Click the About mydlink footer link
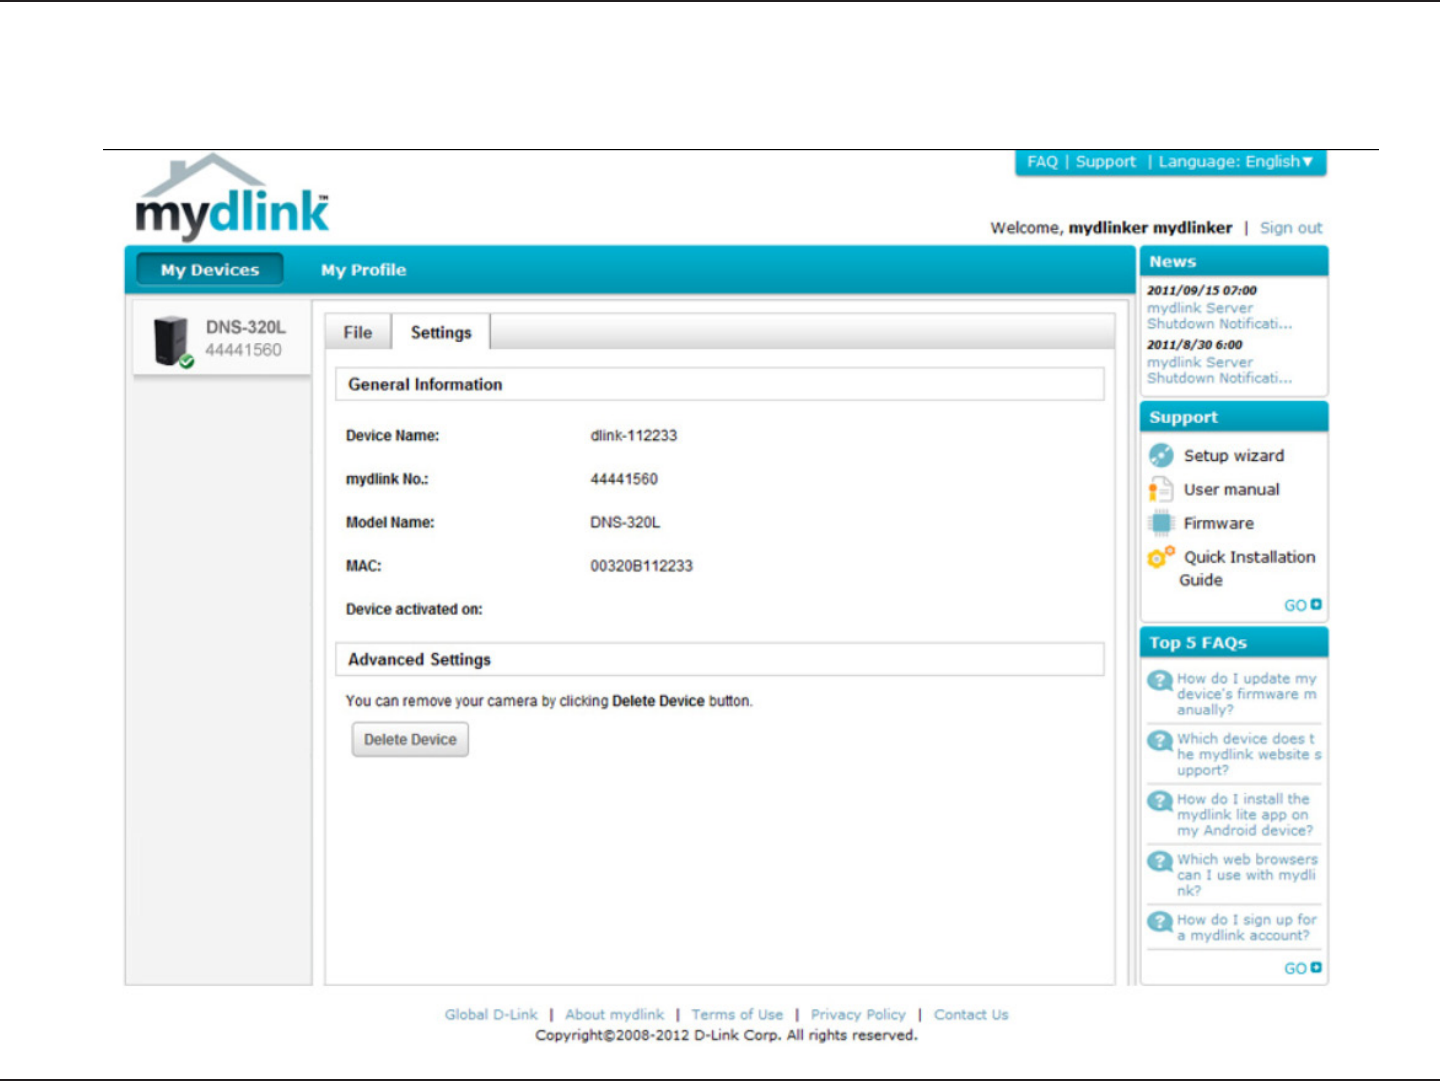 coord(614,1015)
